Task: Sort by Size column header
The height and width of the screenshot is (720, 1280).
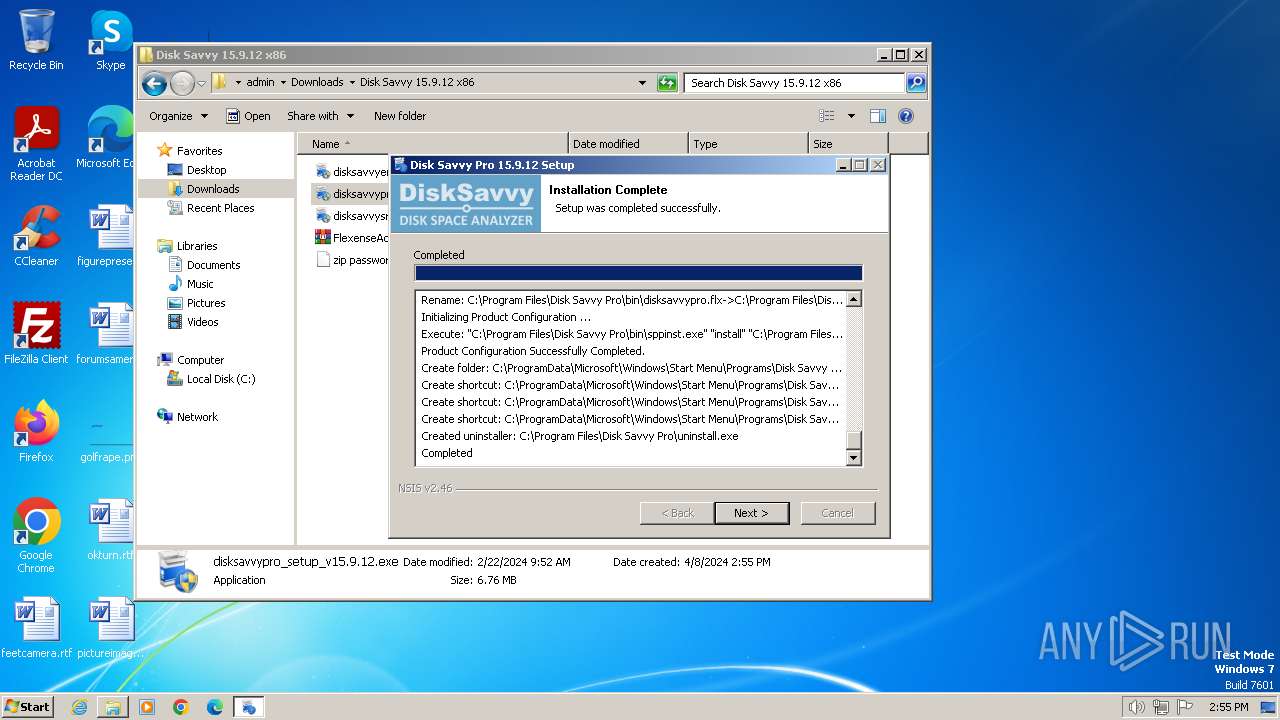Action: click(x=848, y=144)
